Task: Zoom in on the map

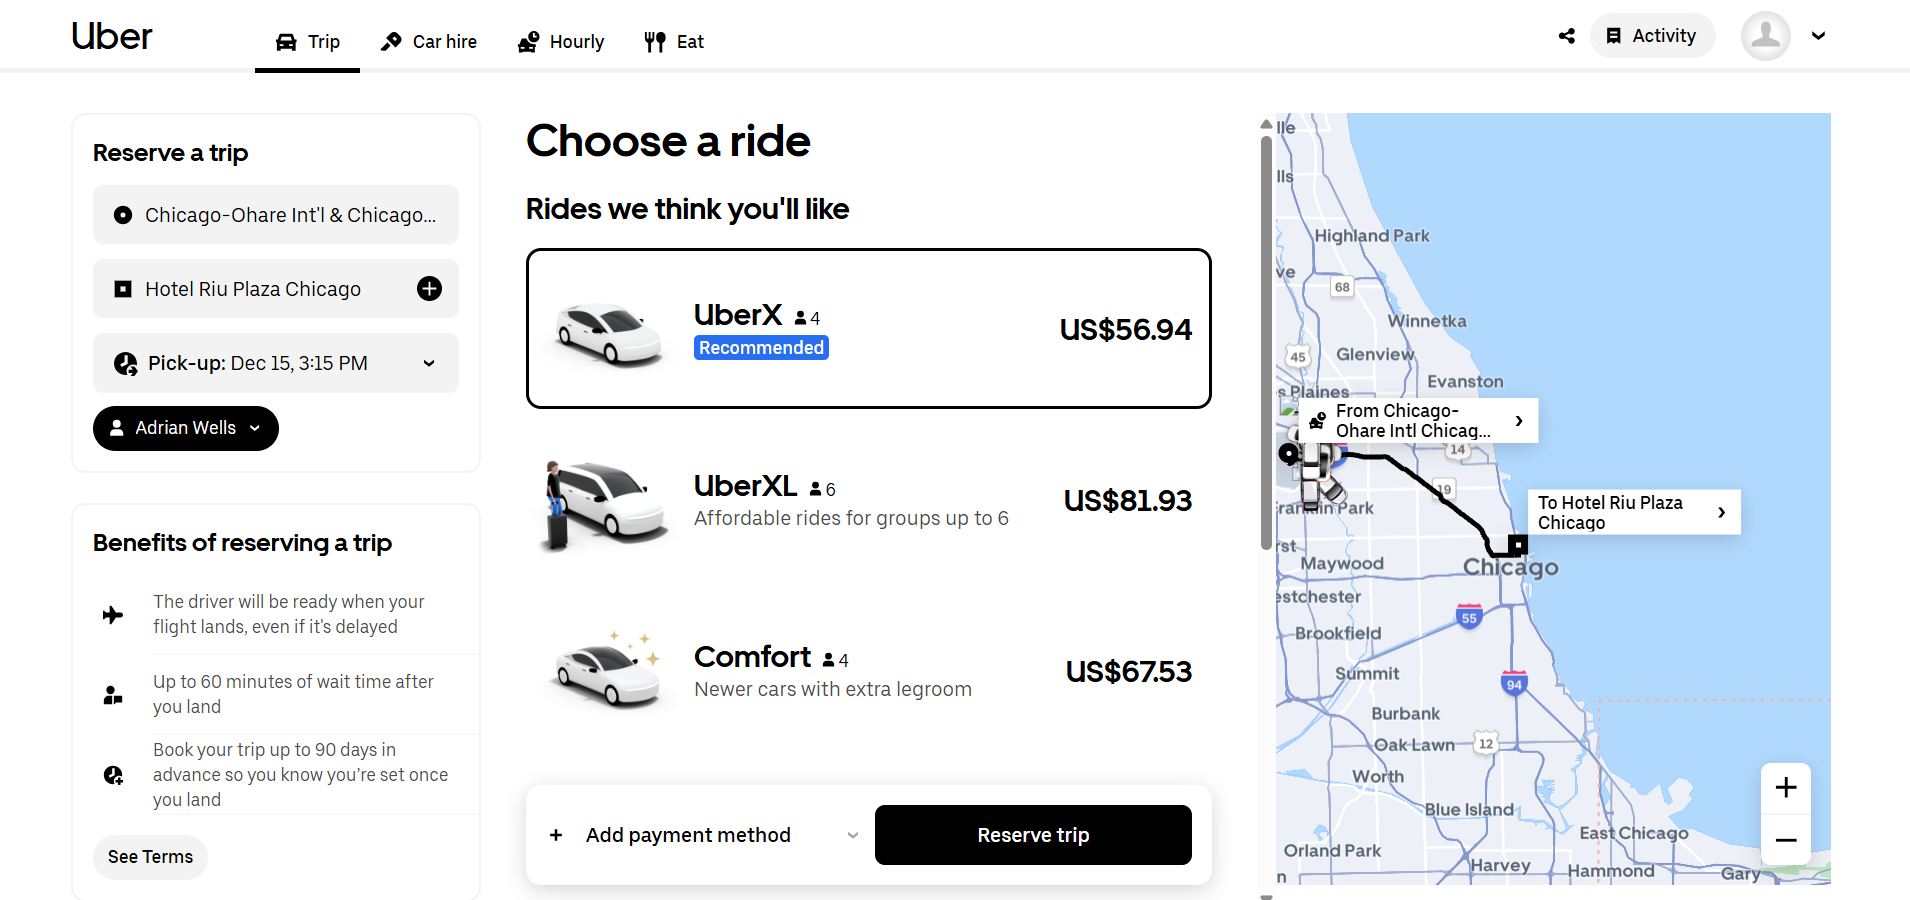Action: [1786, 788]
